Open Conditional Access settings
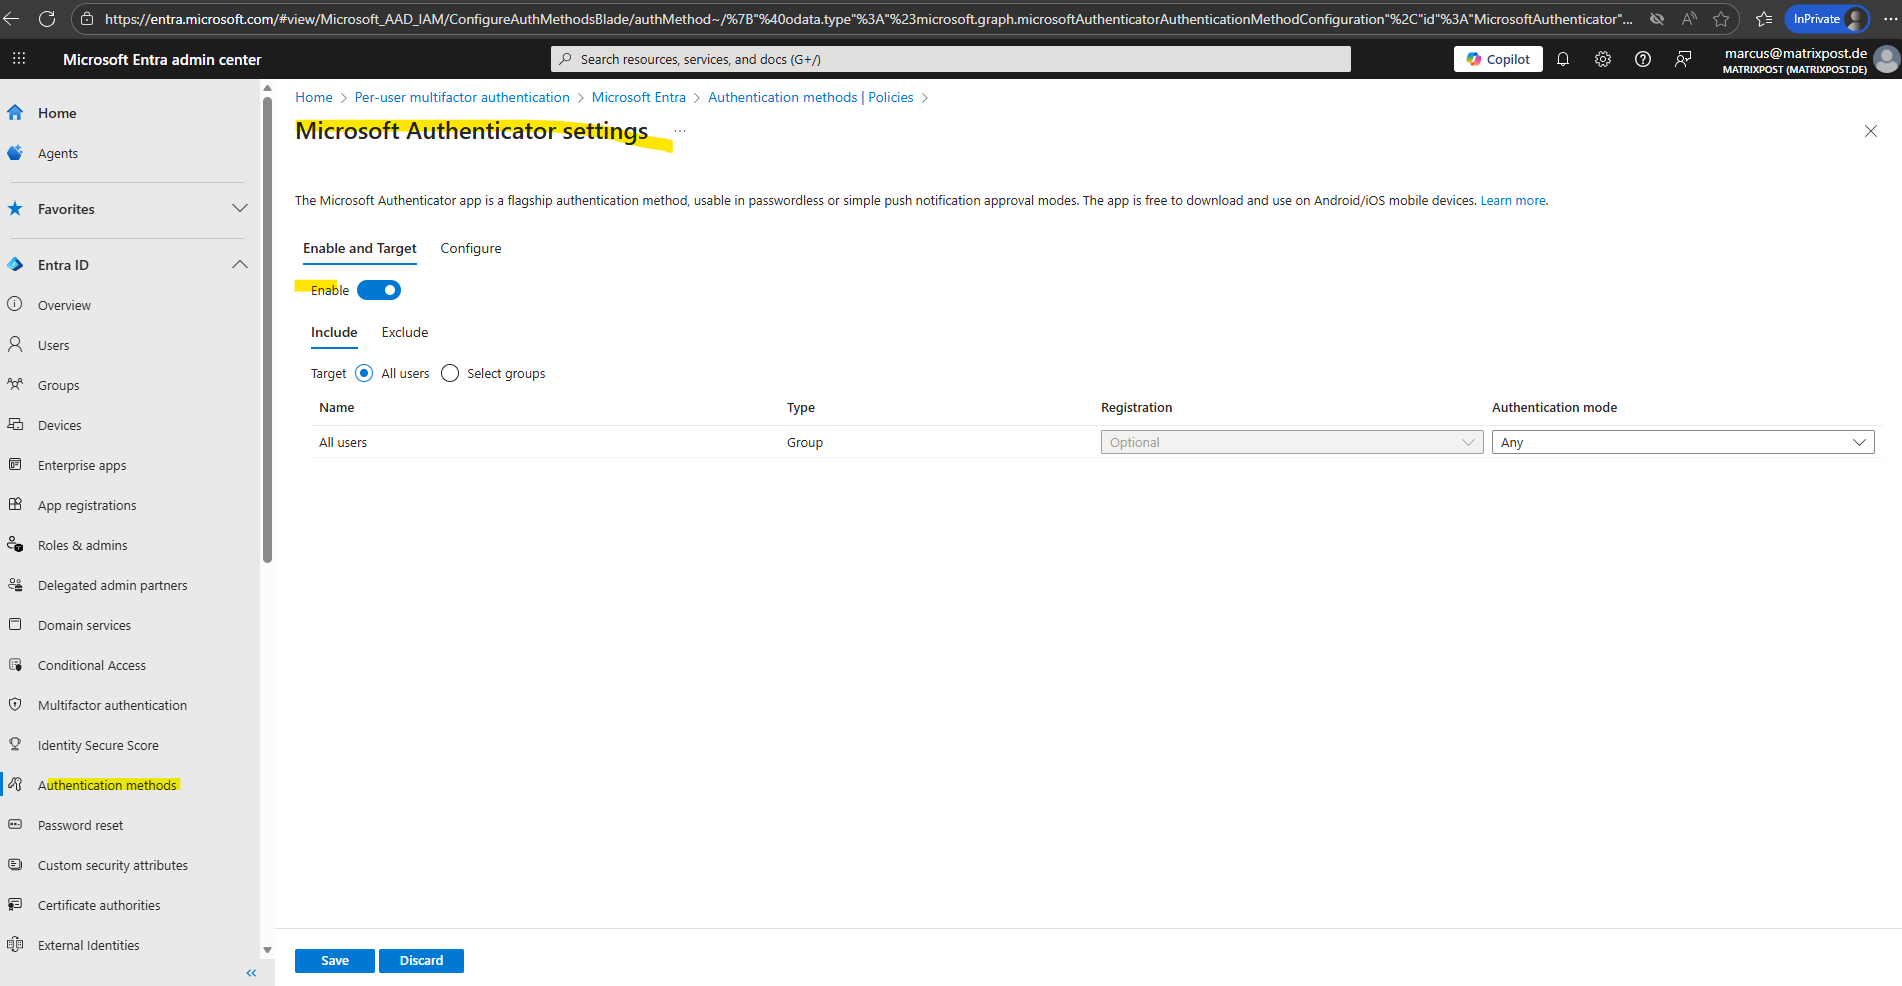This screenshot has width=1902, height=986. pyautogui.click(x=92, y=664)
